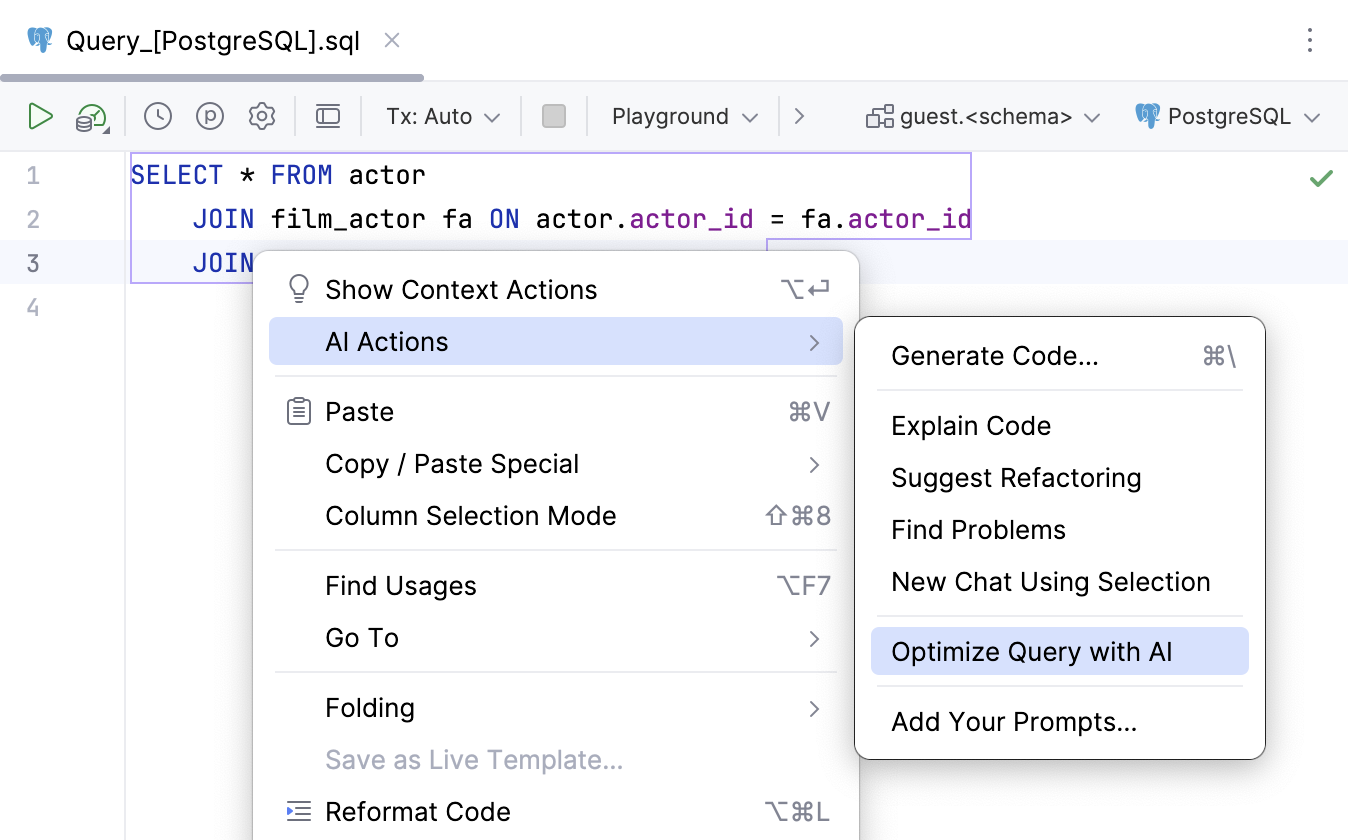This screenshot has width=1348, height=840.
Task: Open the Playground session dropdown
Action: click(x=683, y=116)
